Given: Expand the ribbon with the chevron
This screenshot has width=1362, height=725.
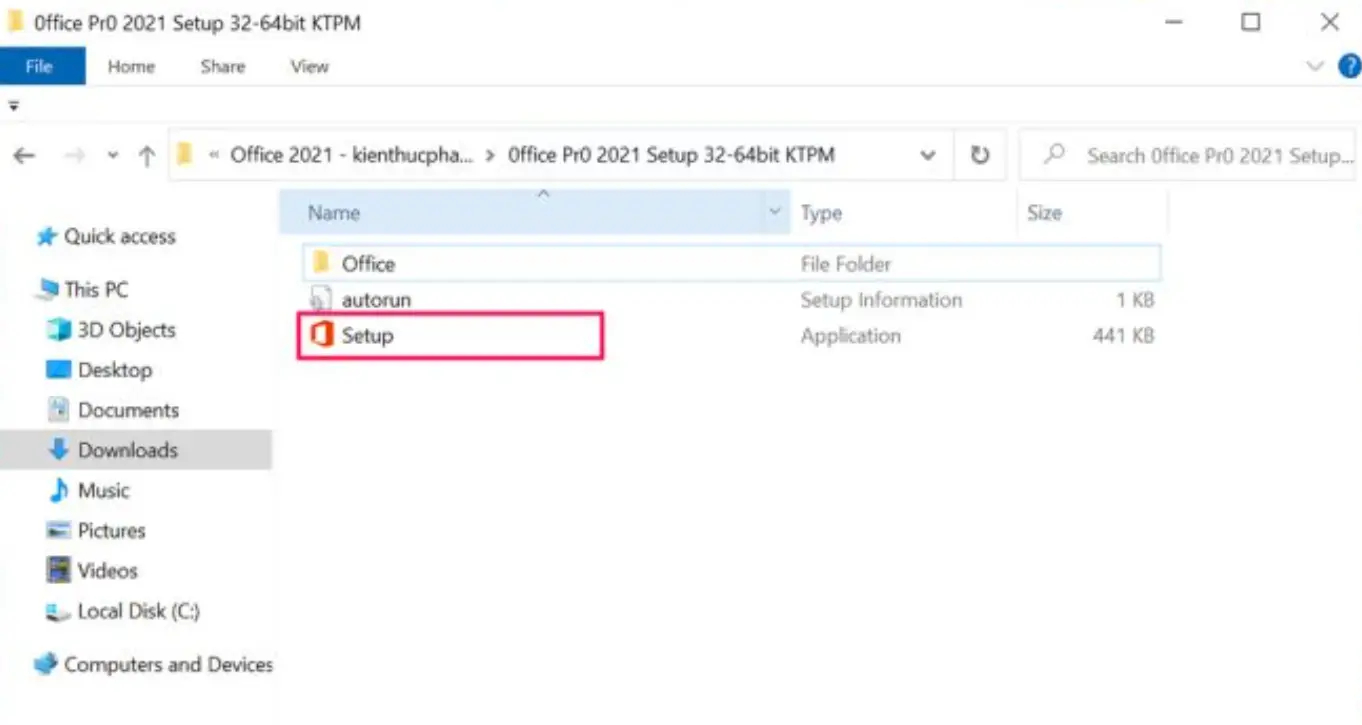Looking at the screenshot, I should click(1316, 66).
